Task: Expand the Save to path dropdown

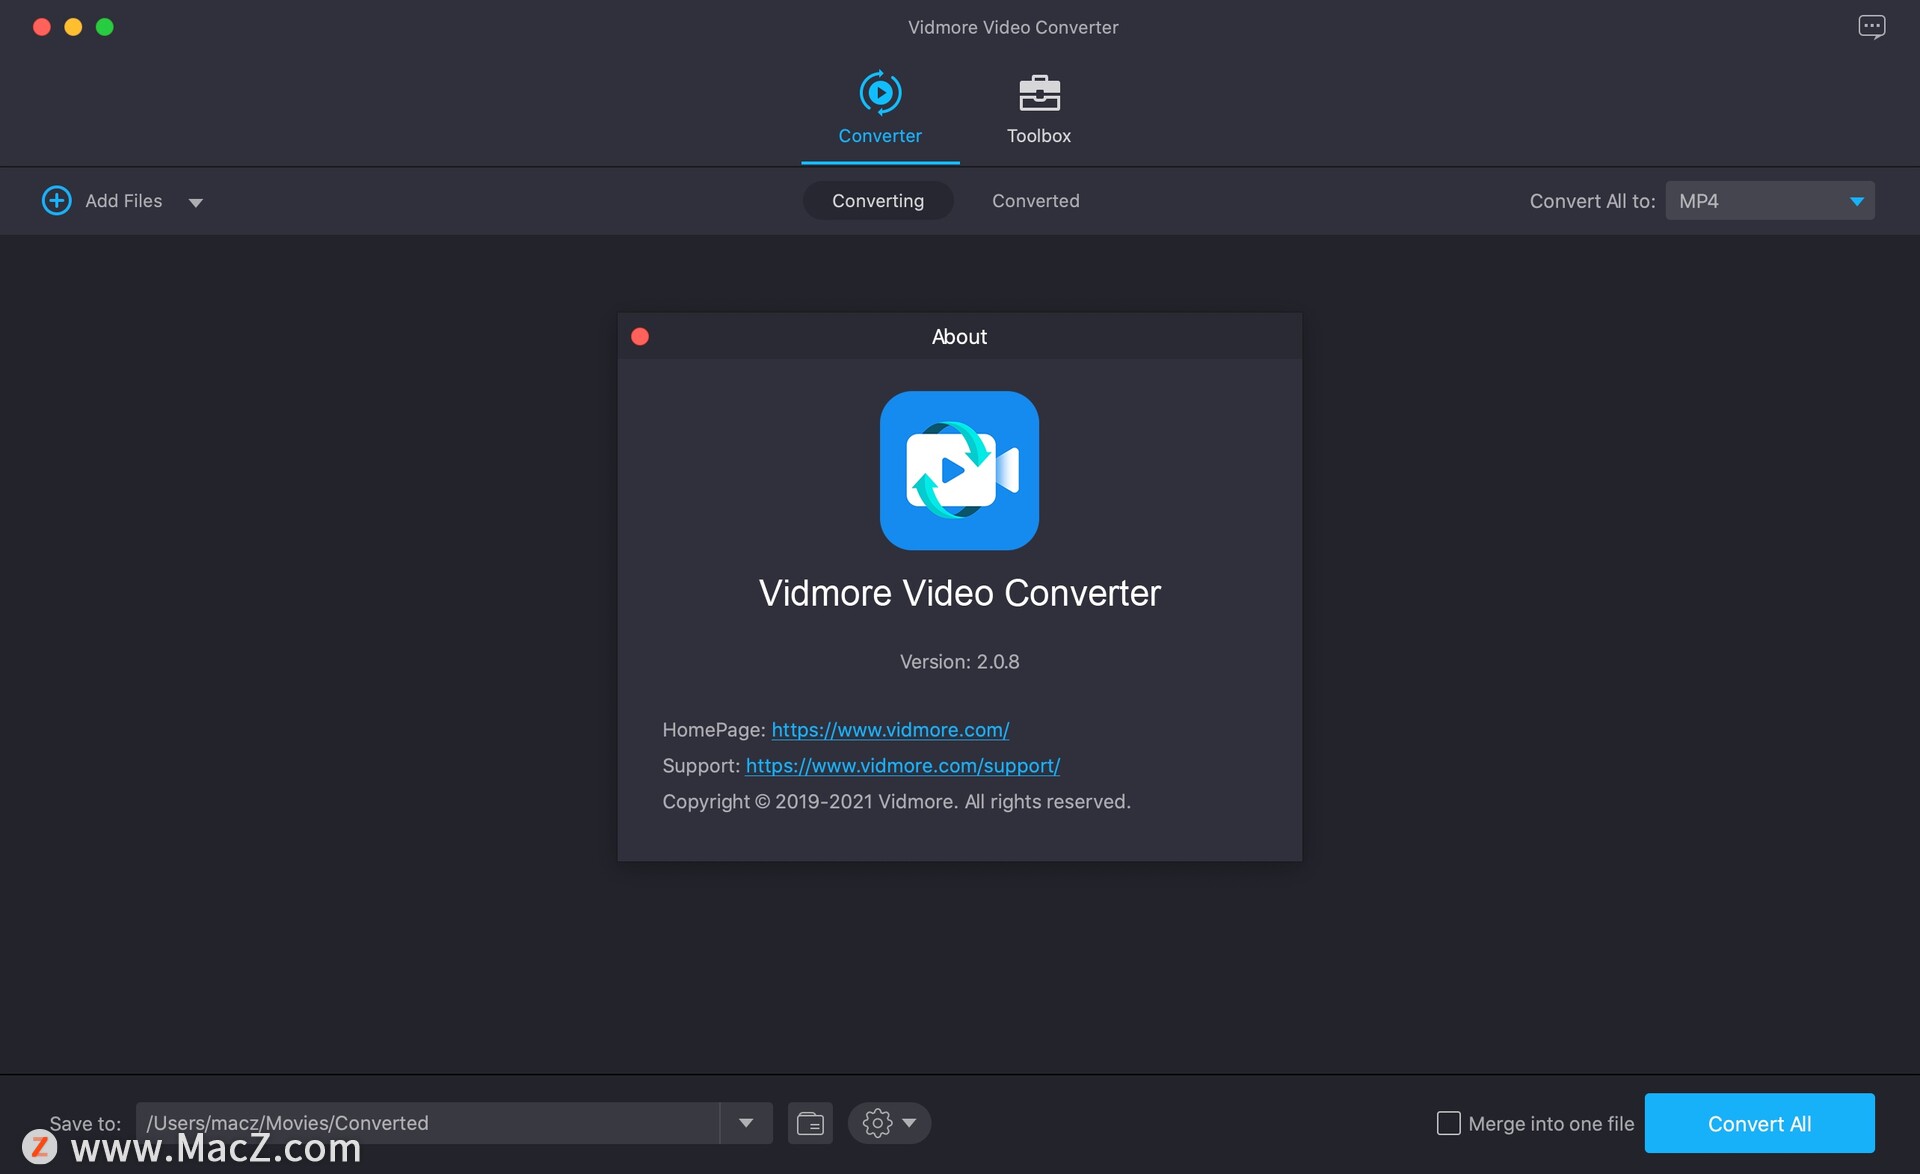Action: (746, 1123)
